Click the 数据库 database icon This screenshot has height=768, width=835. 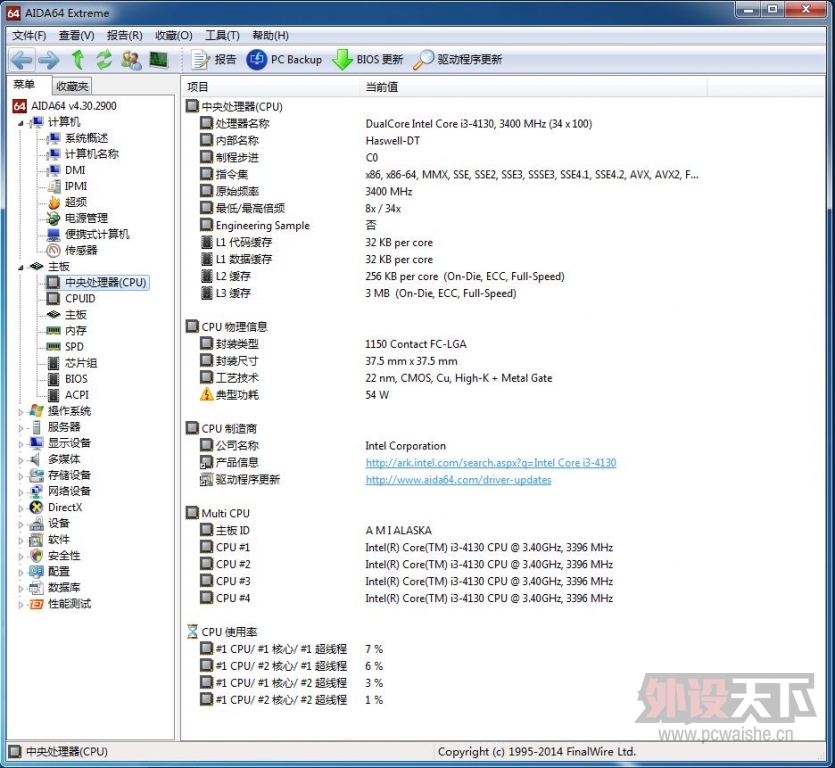[x=37, y=588]
